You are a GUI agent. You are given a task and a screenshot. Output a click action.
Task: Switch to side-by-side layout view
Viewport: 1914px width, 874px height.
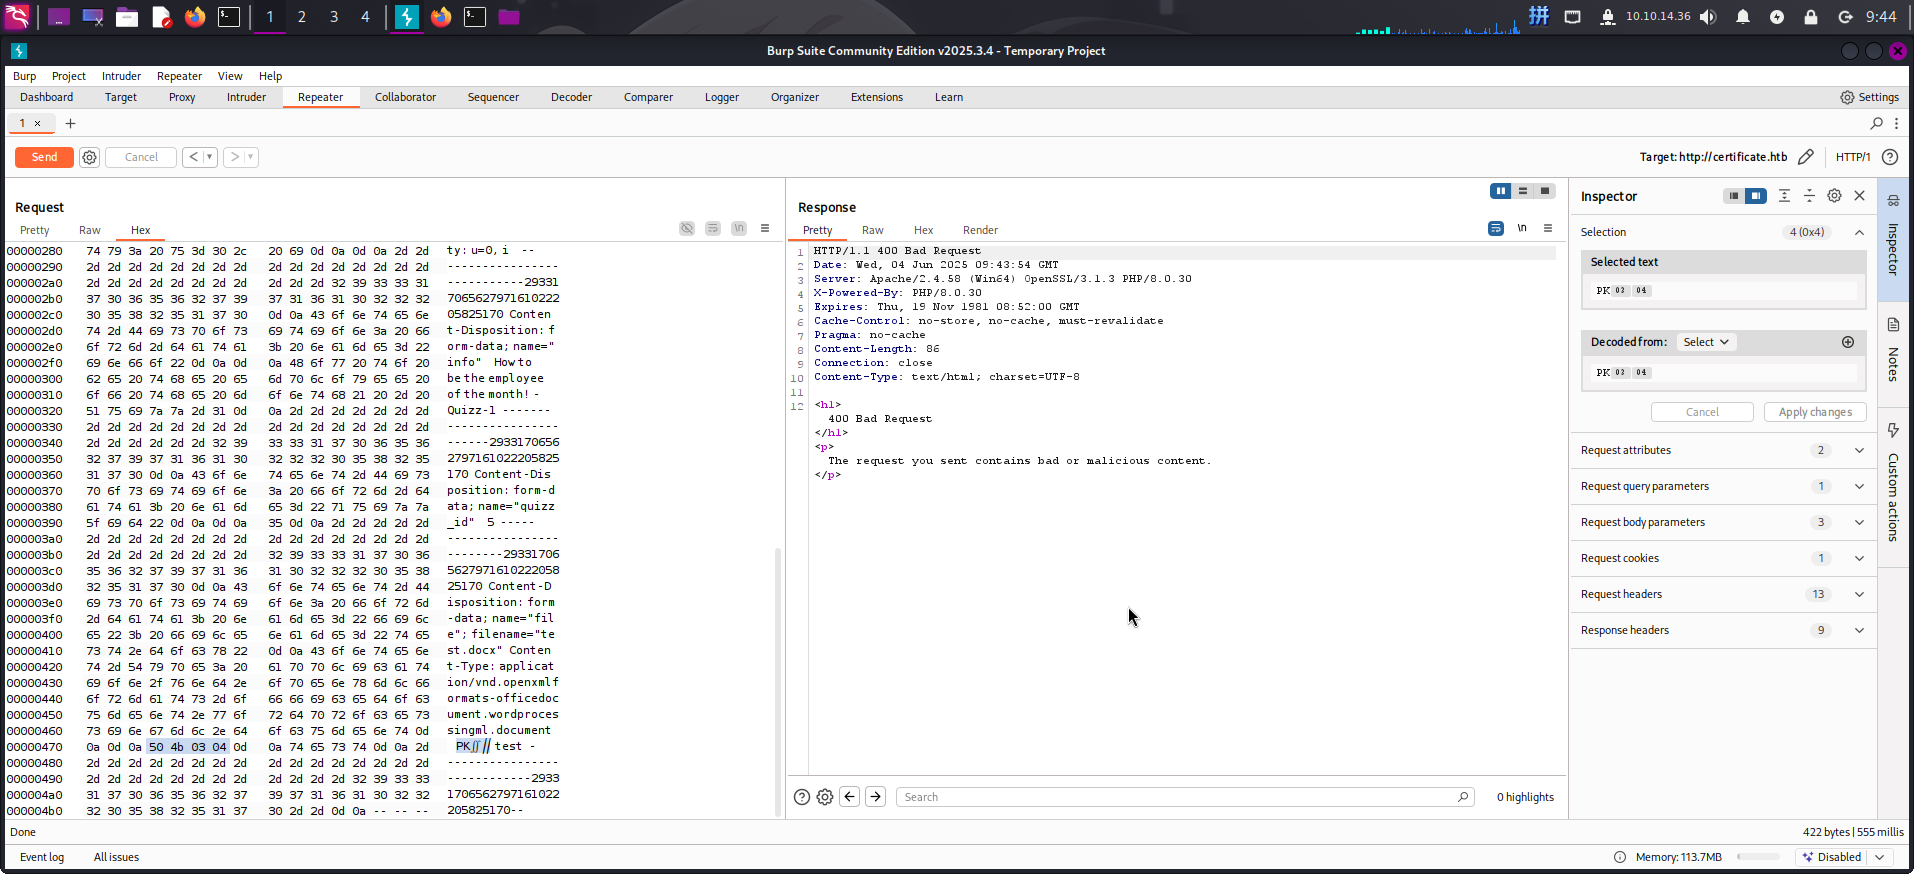coord(1500,191)
